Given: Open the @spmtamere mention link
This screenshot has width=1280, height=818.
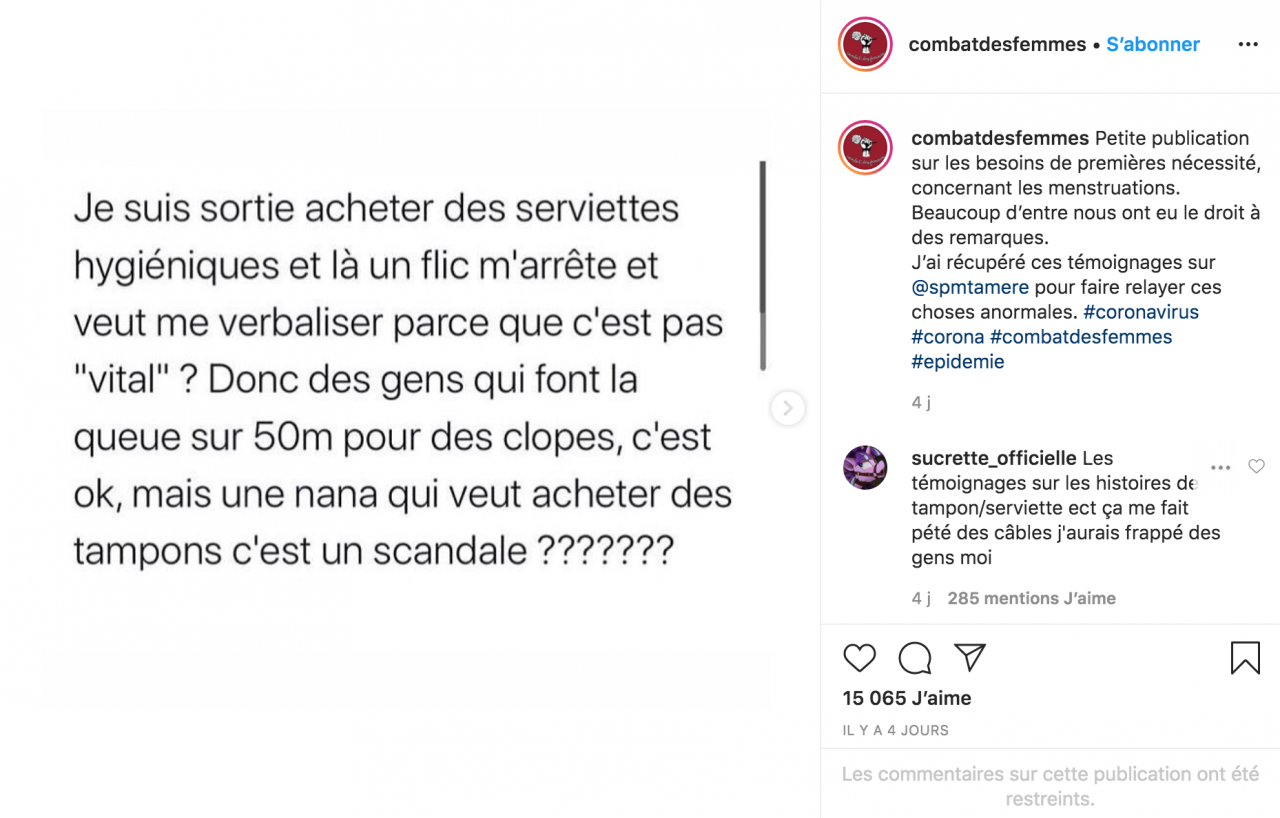Looking at the screenshot, I should 968,287.
